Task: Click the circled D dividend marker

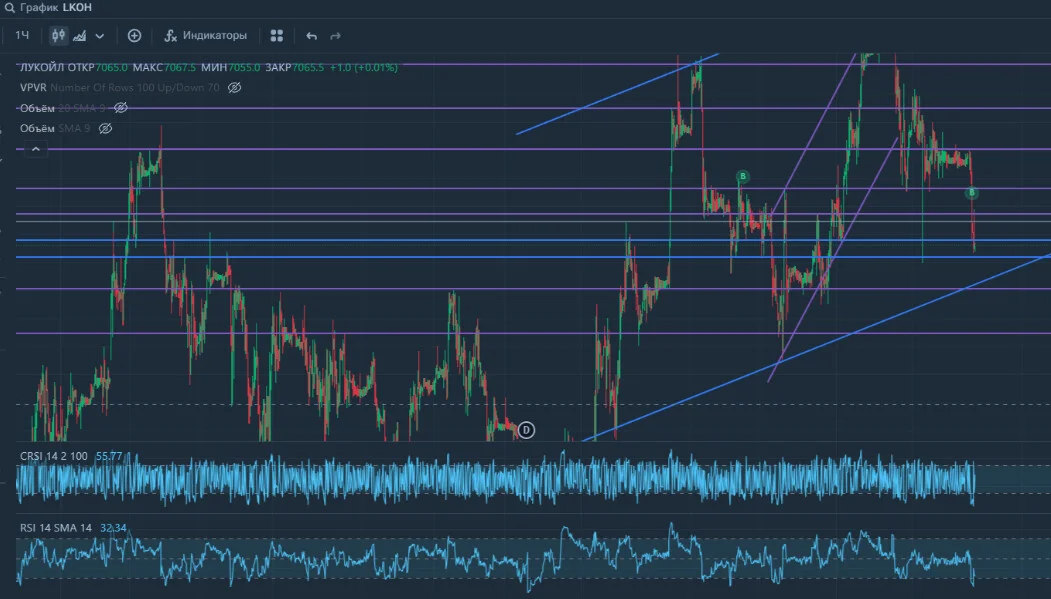Action: pos(527,430)
